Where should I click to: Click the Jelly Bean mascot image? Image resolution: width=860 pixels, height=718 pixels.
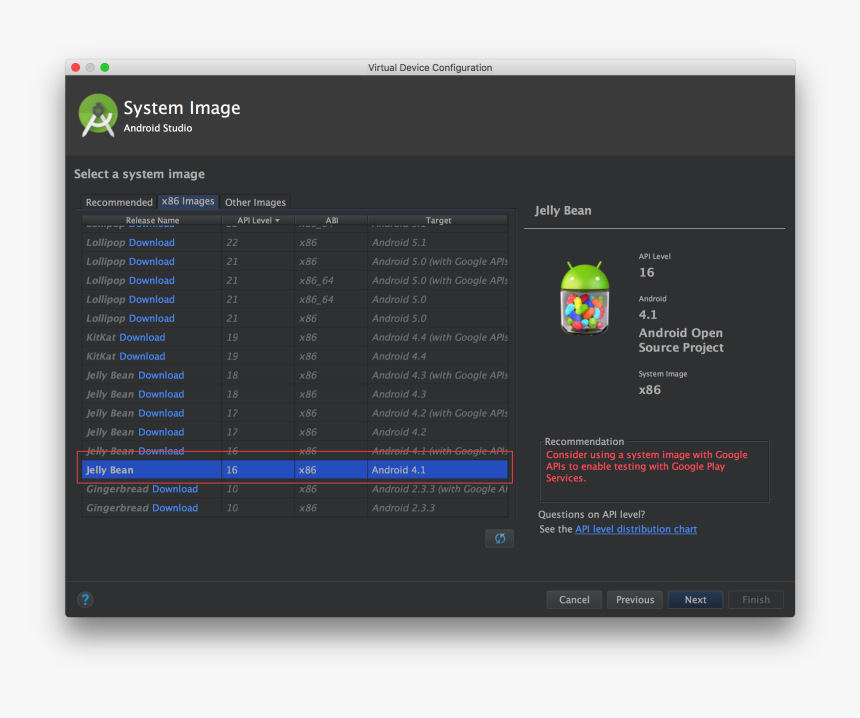[x=584, y=295]
